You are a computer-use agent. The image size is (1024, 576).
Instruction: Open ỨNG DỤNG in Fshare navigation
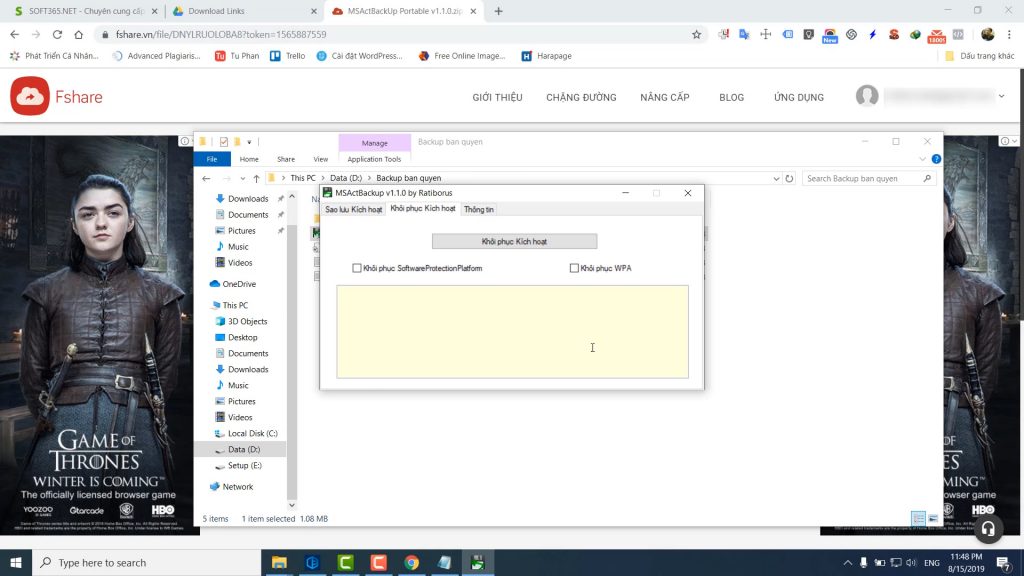pos(799,97)
